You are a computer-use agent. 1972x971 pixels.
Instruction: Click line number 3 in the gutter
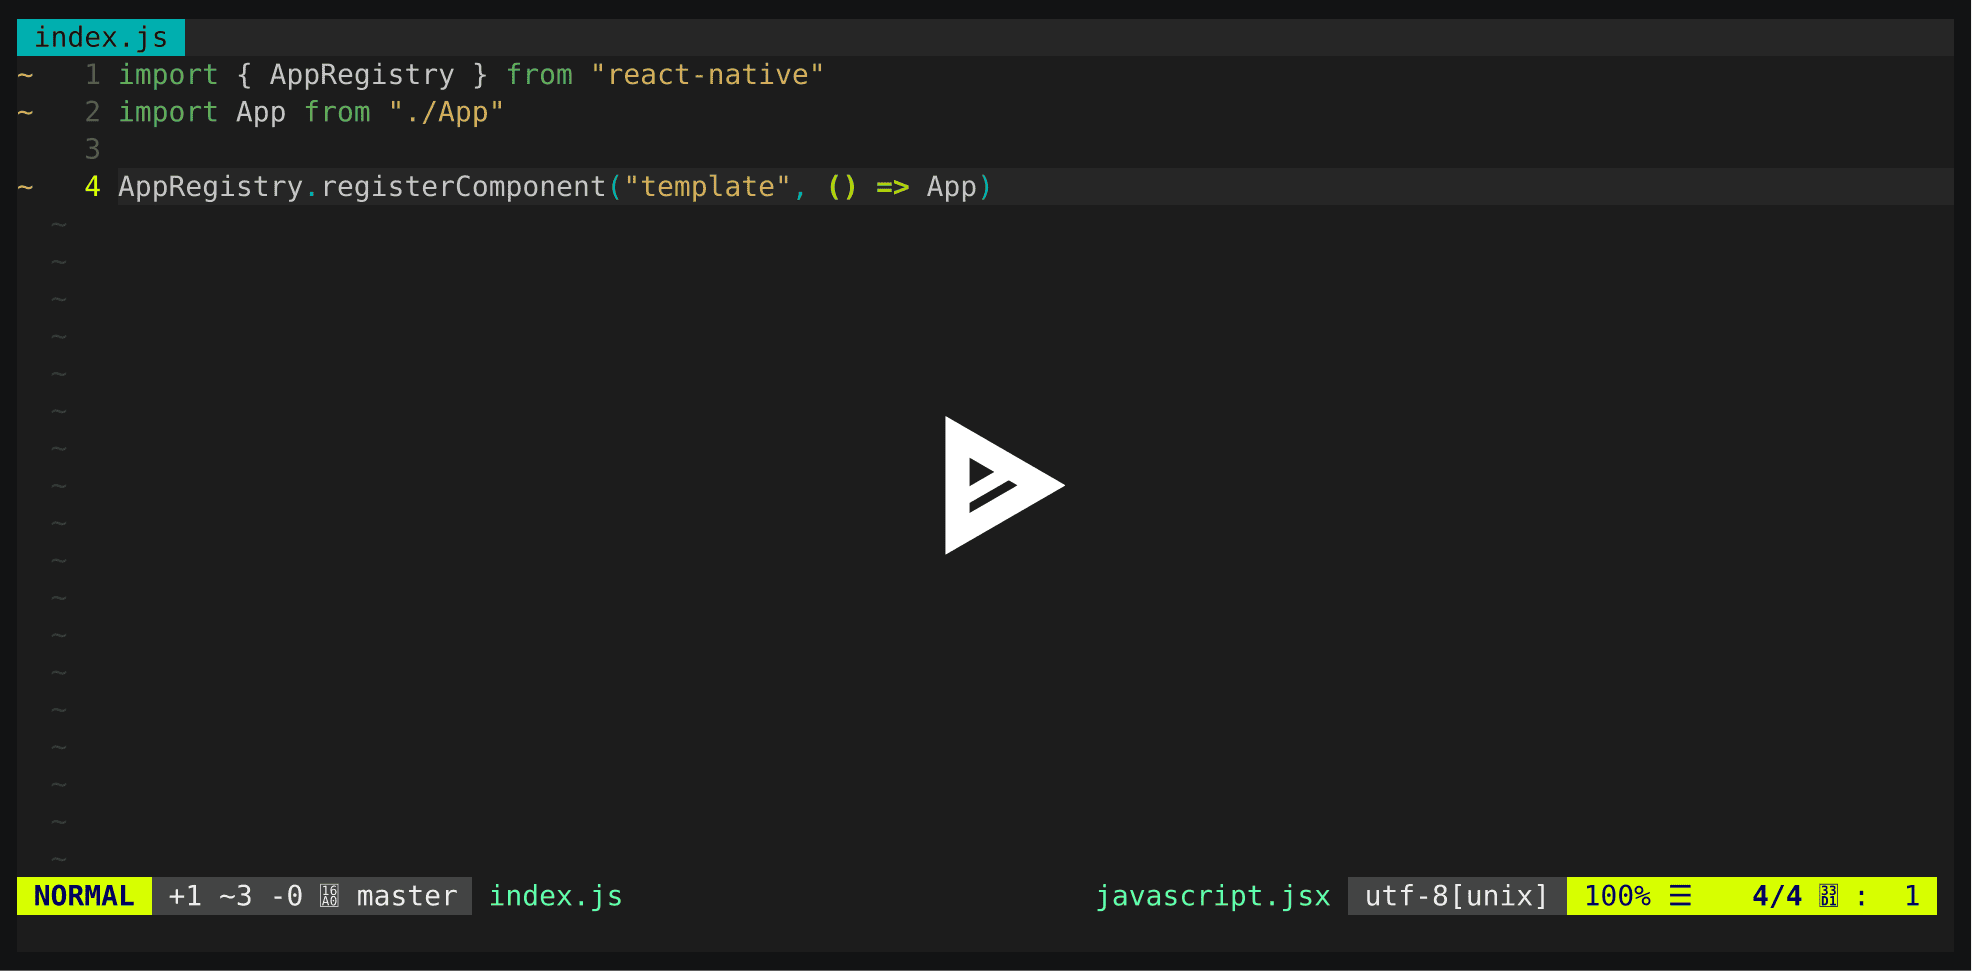tap(92, 149)
